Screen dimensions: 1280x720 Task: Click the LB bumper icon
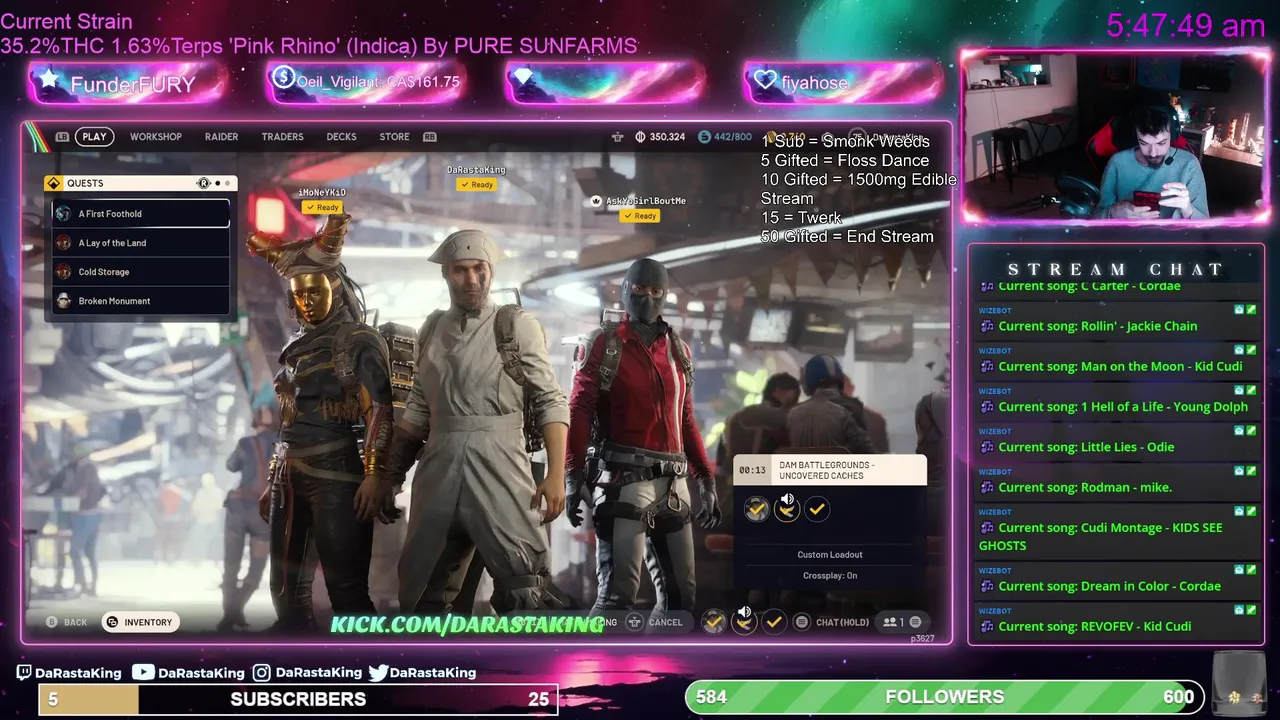(x=62, y=137)
